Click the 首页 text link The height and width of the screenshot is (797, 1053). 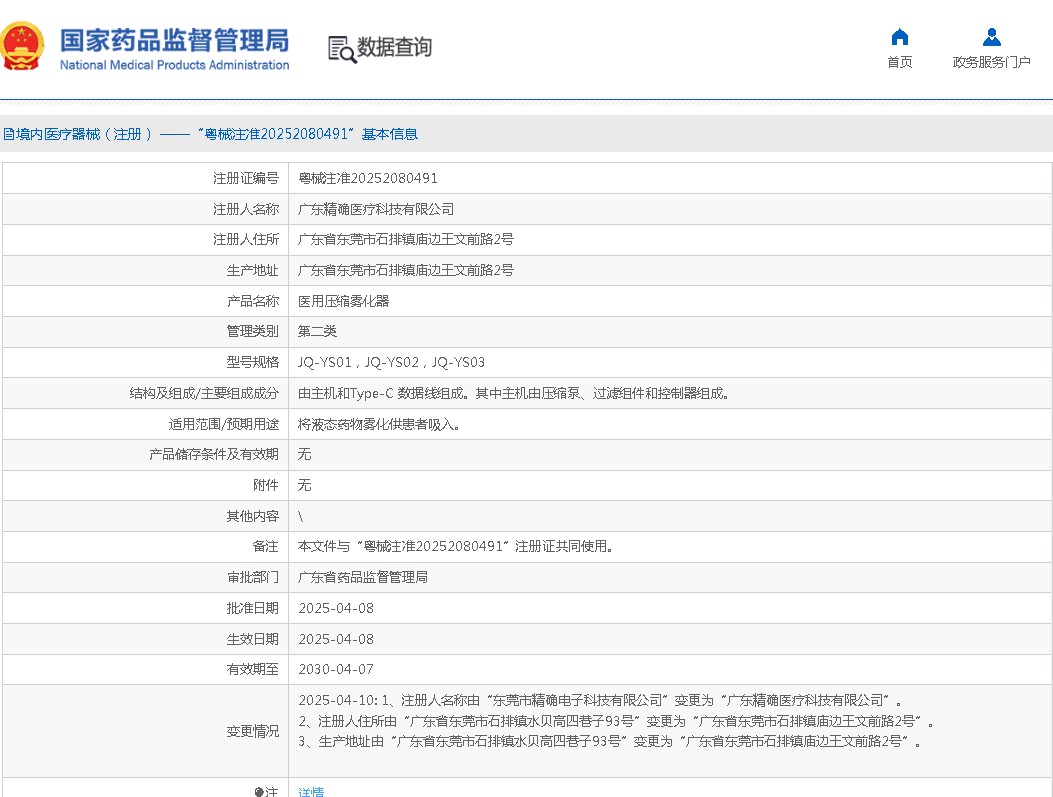899,60
